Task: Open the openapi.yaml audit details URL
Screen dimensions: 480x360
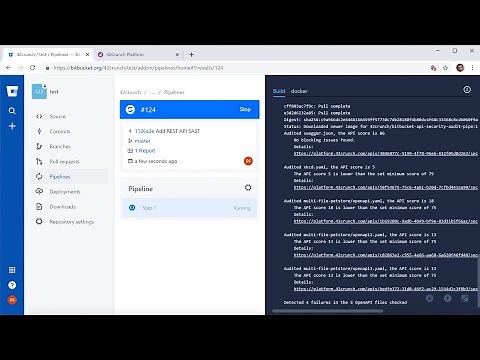Action: tap(386, 221)
